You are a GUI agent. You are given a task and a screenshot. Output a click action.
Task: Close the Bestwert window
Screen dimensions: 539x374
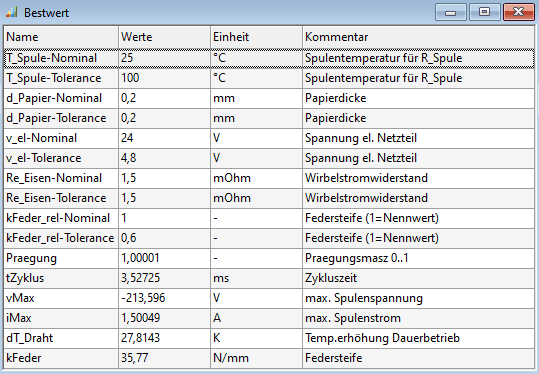pyautogui.click(x=518, y=12)
